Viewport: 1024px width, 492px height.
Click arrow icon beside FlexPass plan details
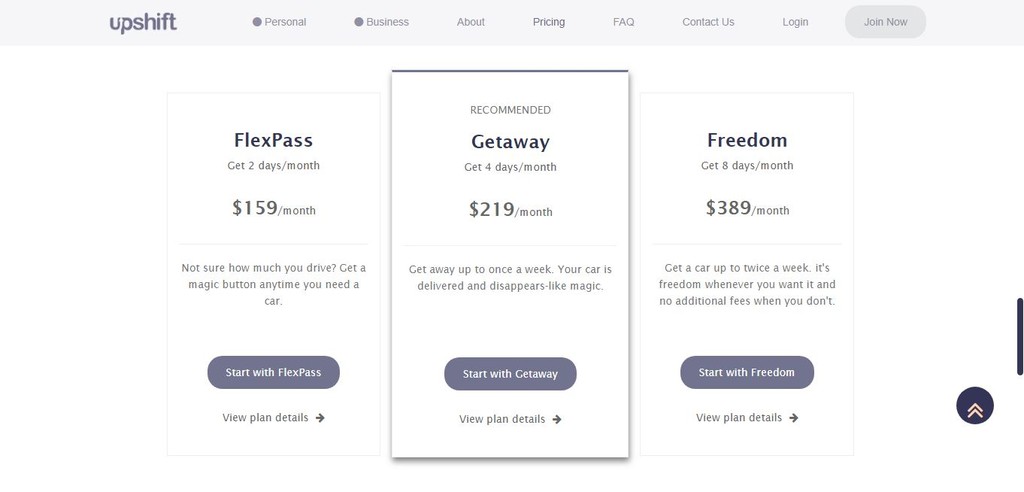(320, 418)
